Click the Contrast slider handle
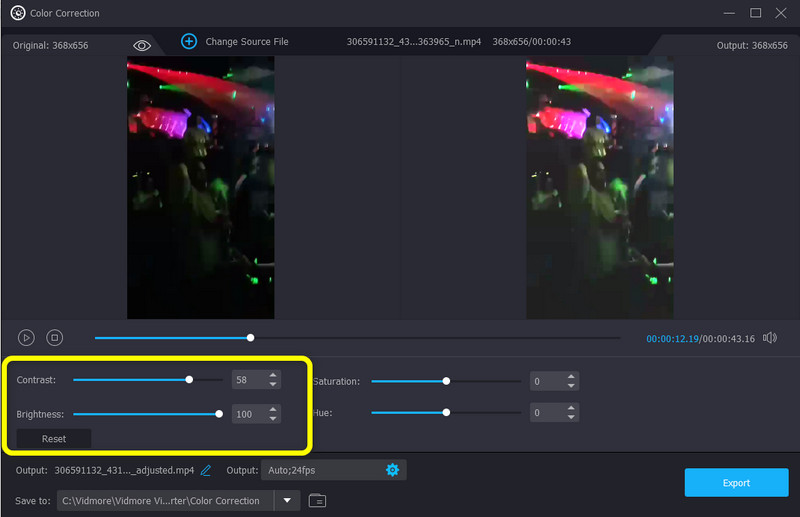Screen dimensions: 800x517 point(189,380)
